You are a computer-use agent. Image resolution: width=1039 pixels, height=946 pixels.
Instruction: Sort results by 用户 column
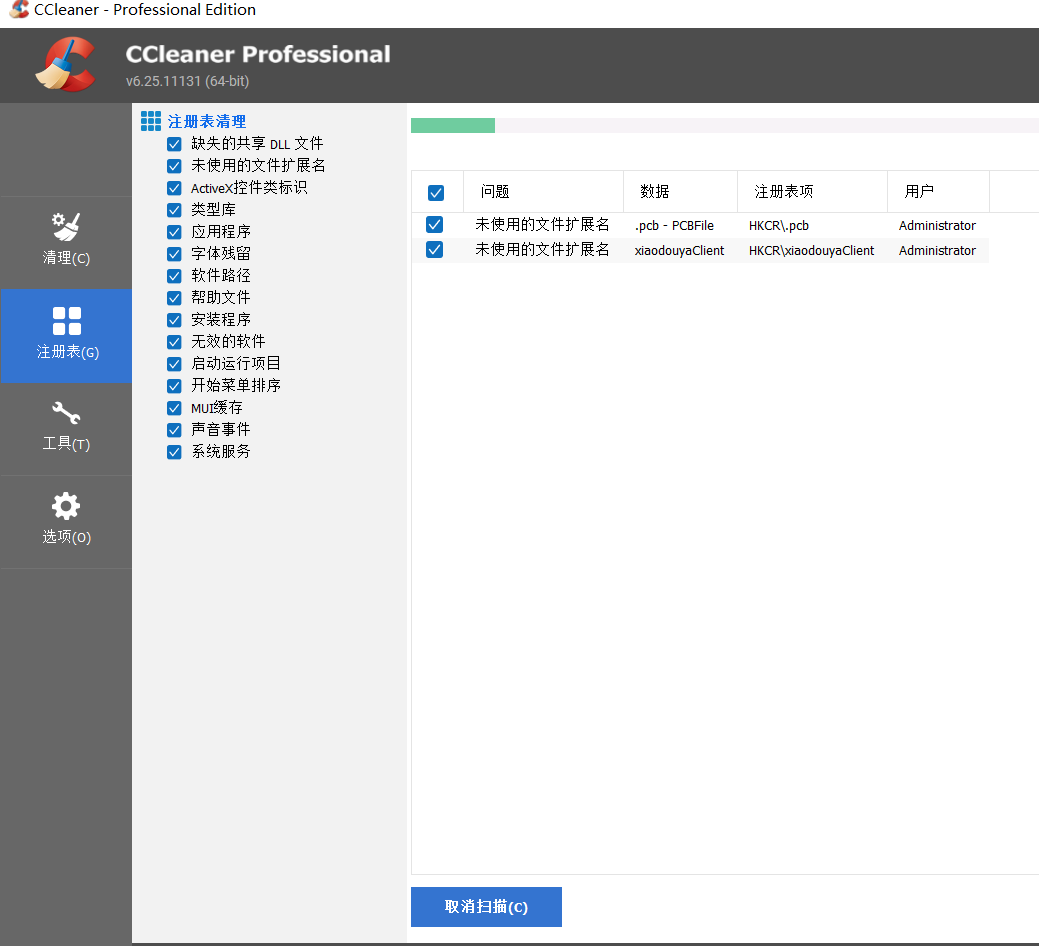point(938,191)
